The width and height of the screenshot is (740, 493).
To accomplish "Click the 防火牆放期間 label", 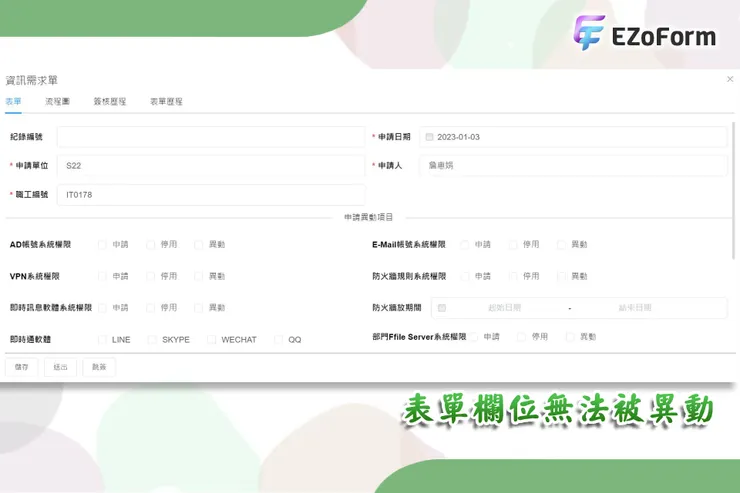I will (x=397, y=308).
